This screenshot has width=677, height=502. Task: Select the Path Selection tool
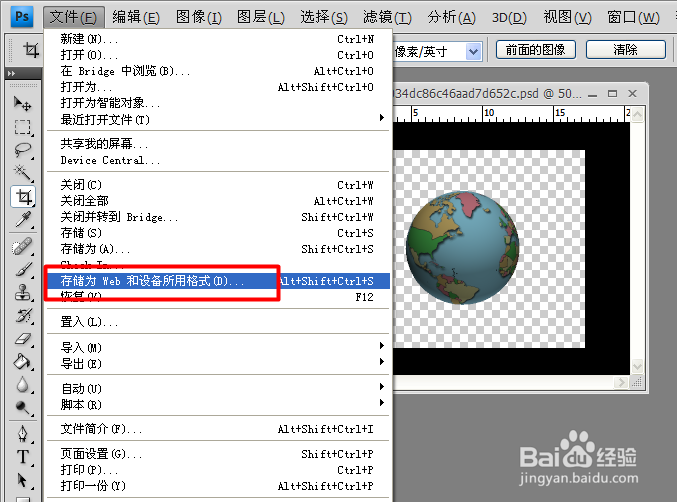[x=22, y=480]
